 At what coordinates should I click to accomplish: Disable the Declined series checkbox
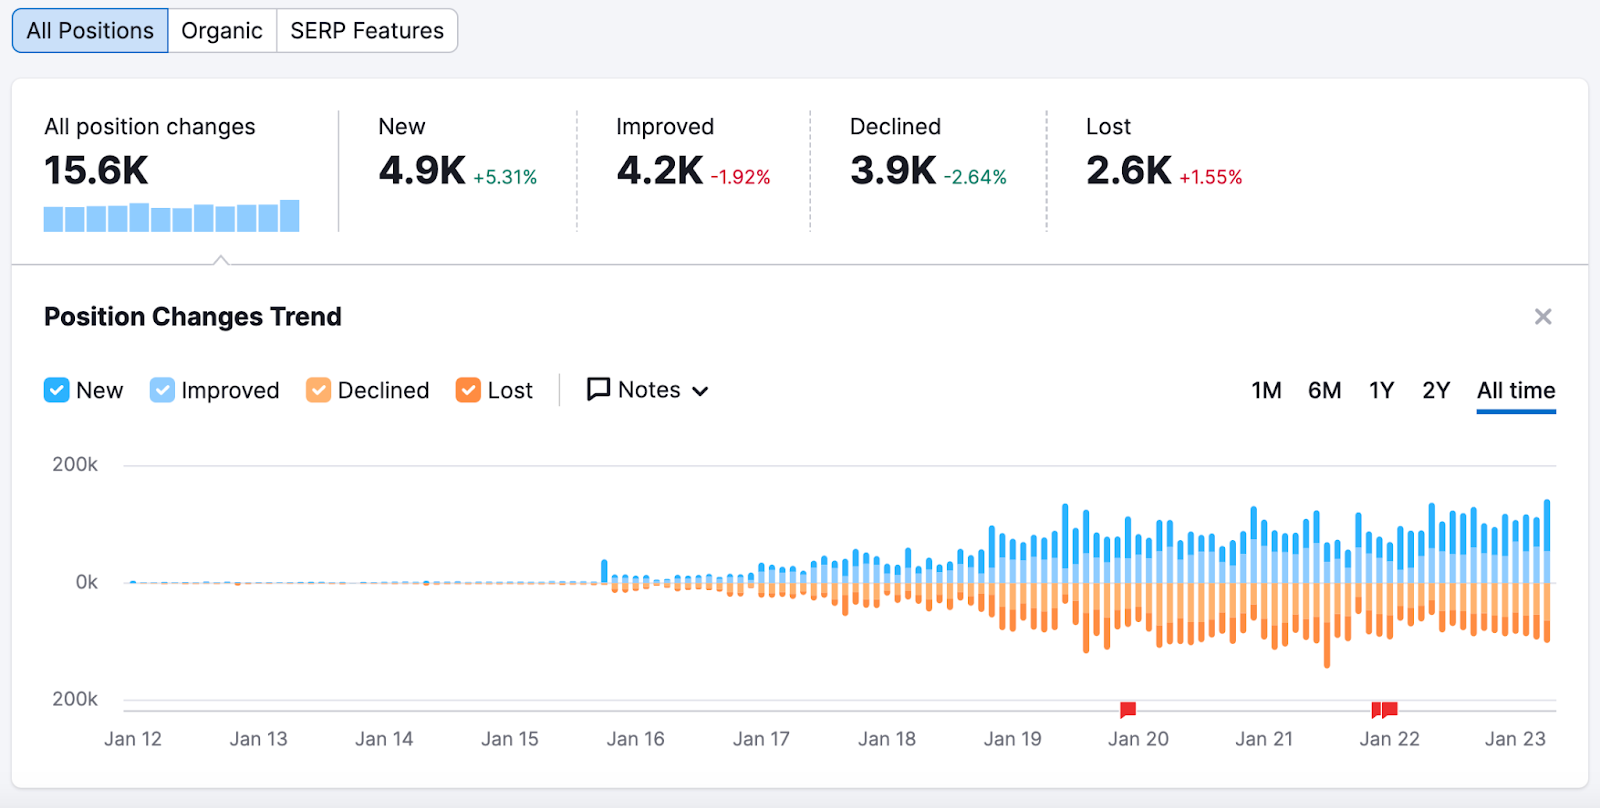click(x=318, y=390)
